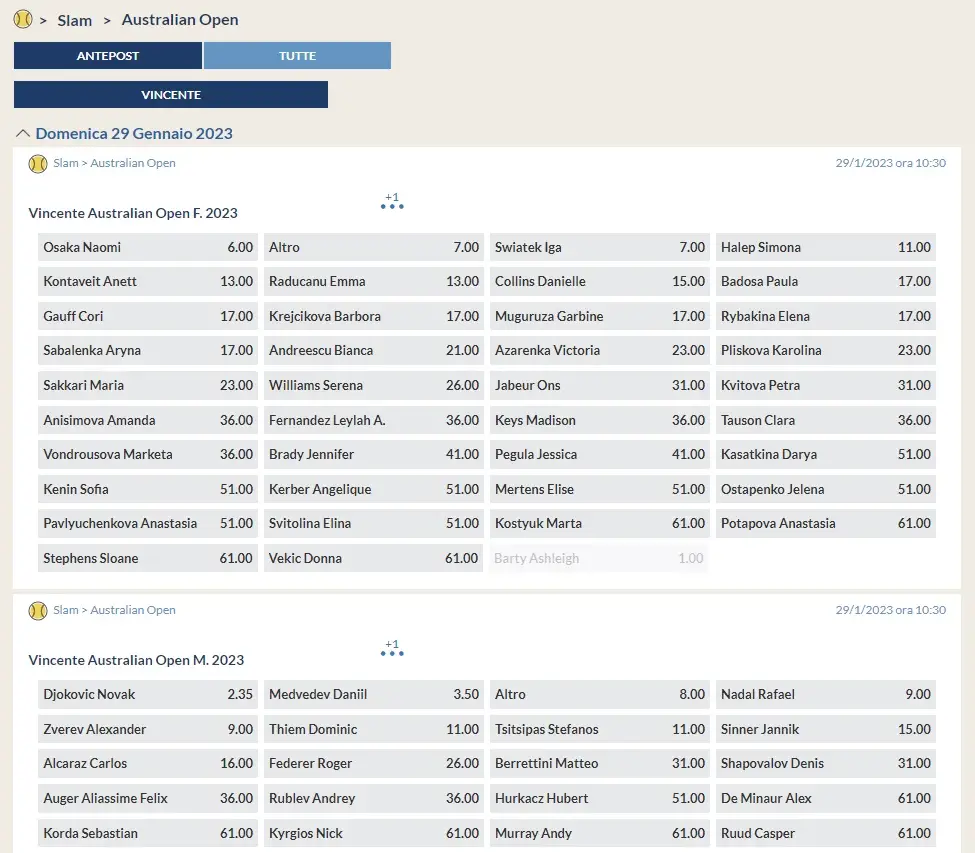Go to Slam in the top breadcrumb

tap(75, 21)
